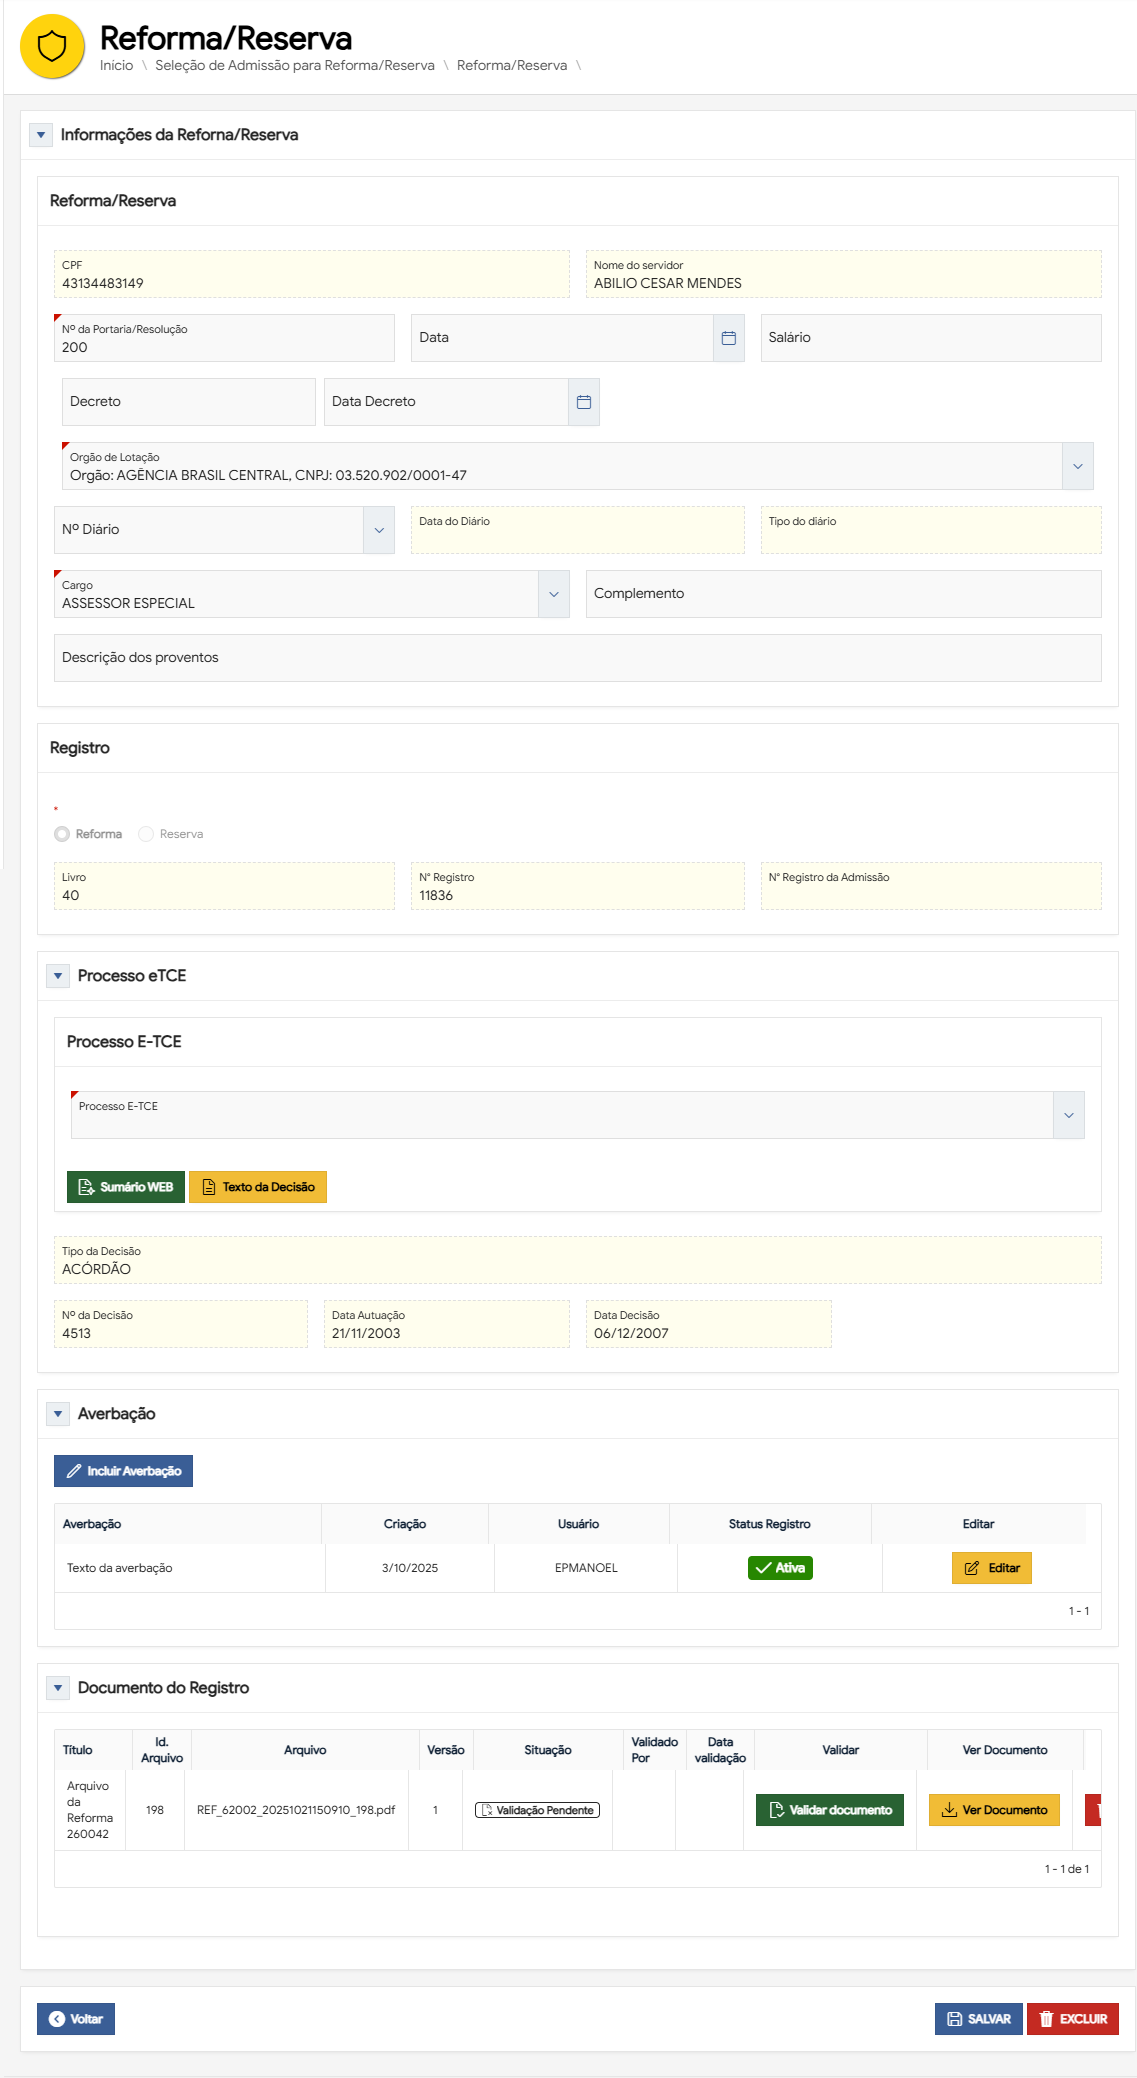Open the Cargo dropdown list
The image size is (1137, 2078).
(553, 594)
